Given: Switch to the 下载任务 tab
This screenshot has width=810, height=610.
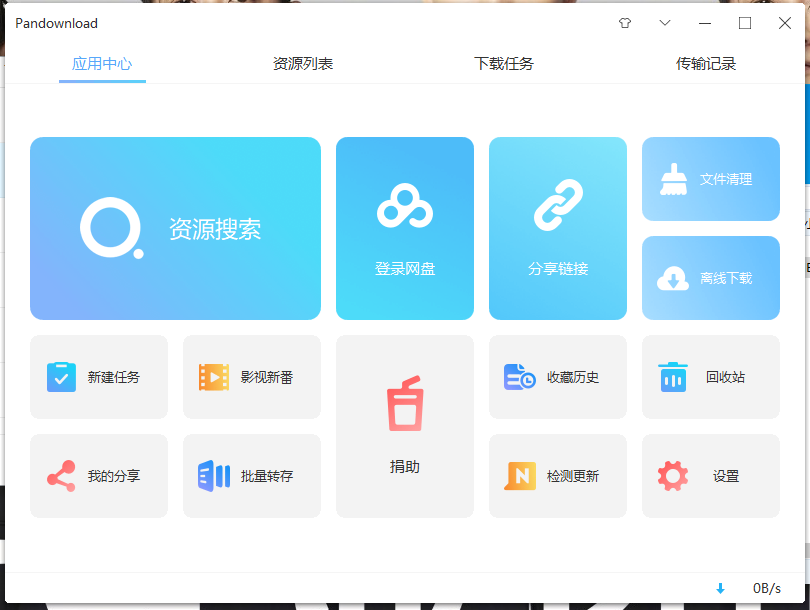Looking at the screenshot, I should click(x=504, y=62).
